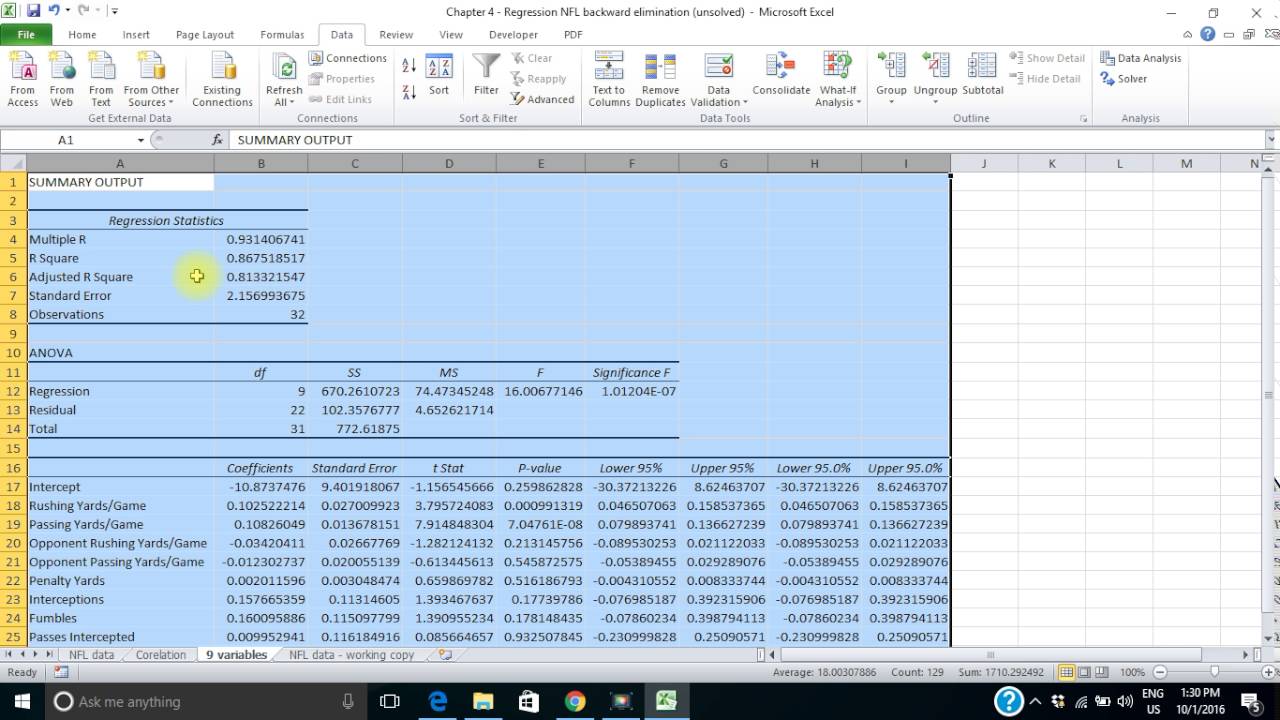Viewport: 1280px width, 720px height.
Task: Sort A to Z ascending
Action: (409, 65)
